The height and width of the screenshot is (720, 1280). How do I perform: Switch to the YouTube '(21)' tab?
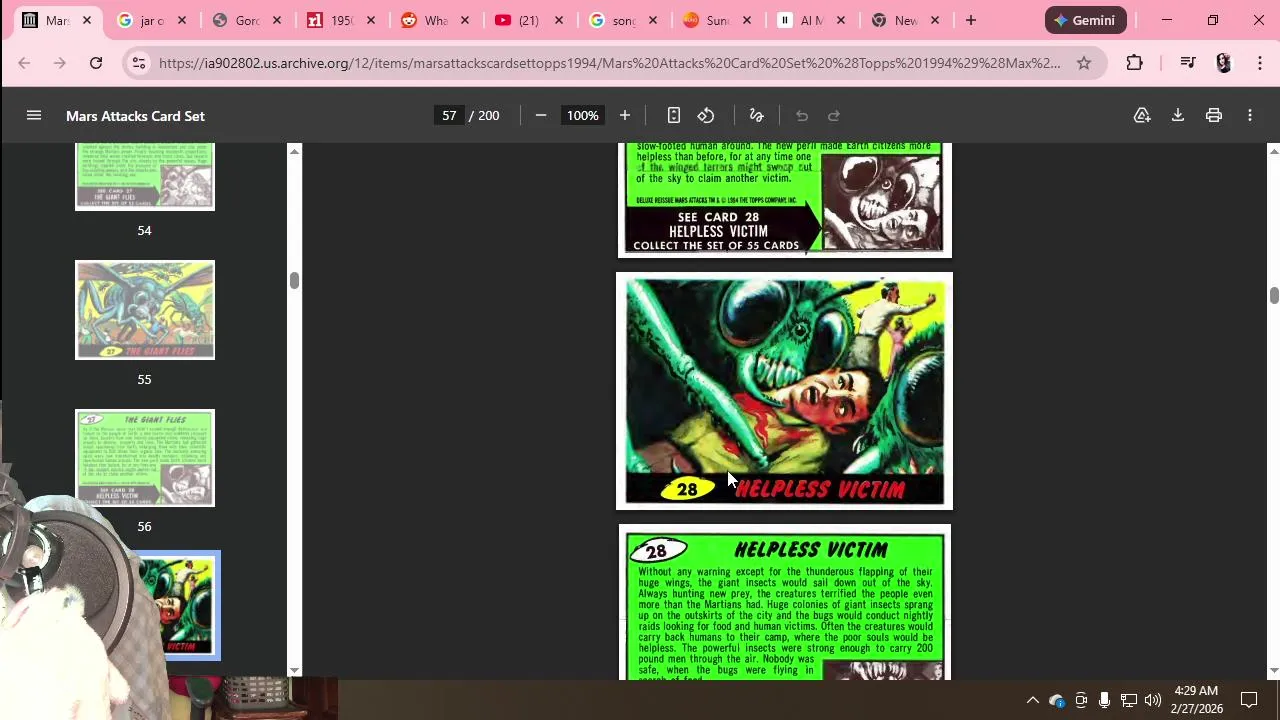point(528,20)
